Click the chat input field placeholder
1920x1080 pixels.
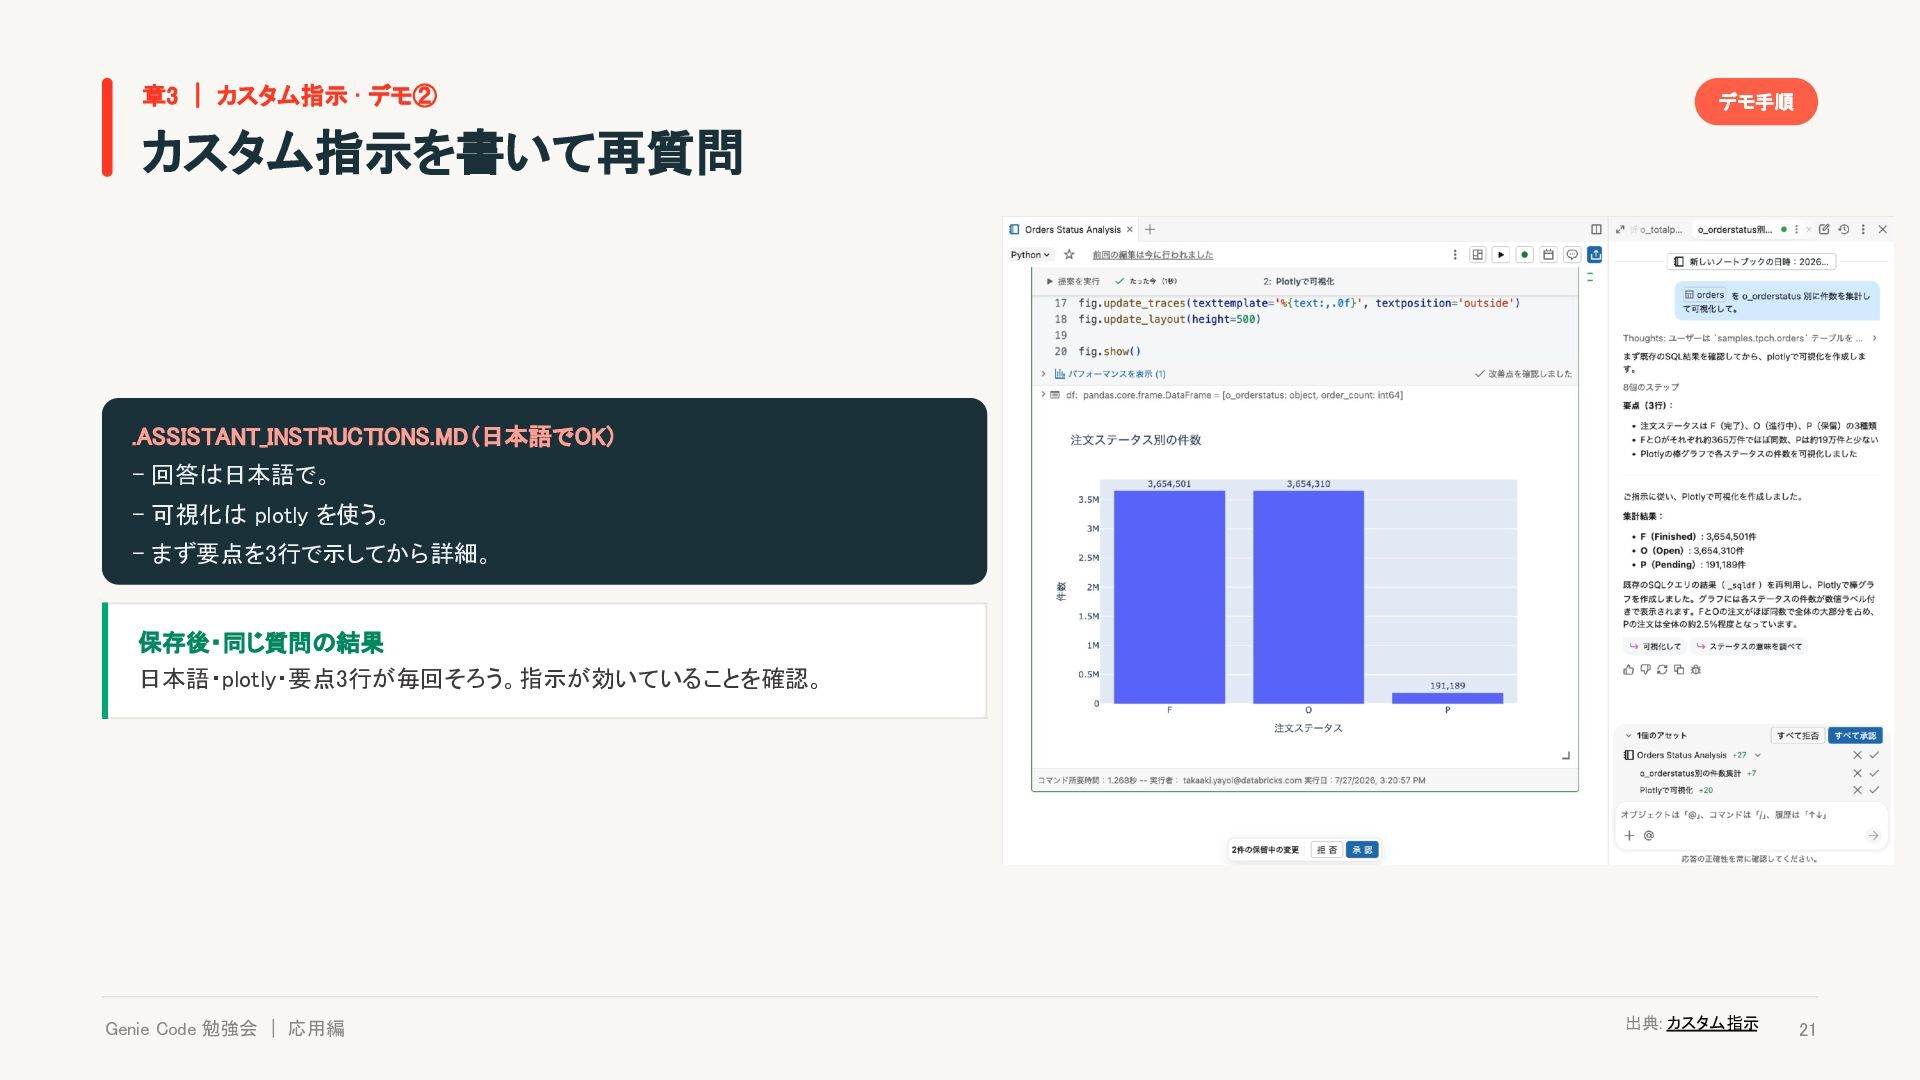1724,815
